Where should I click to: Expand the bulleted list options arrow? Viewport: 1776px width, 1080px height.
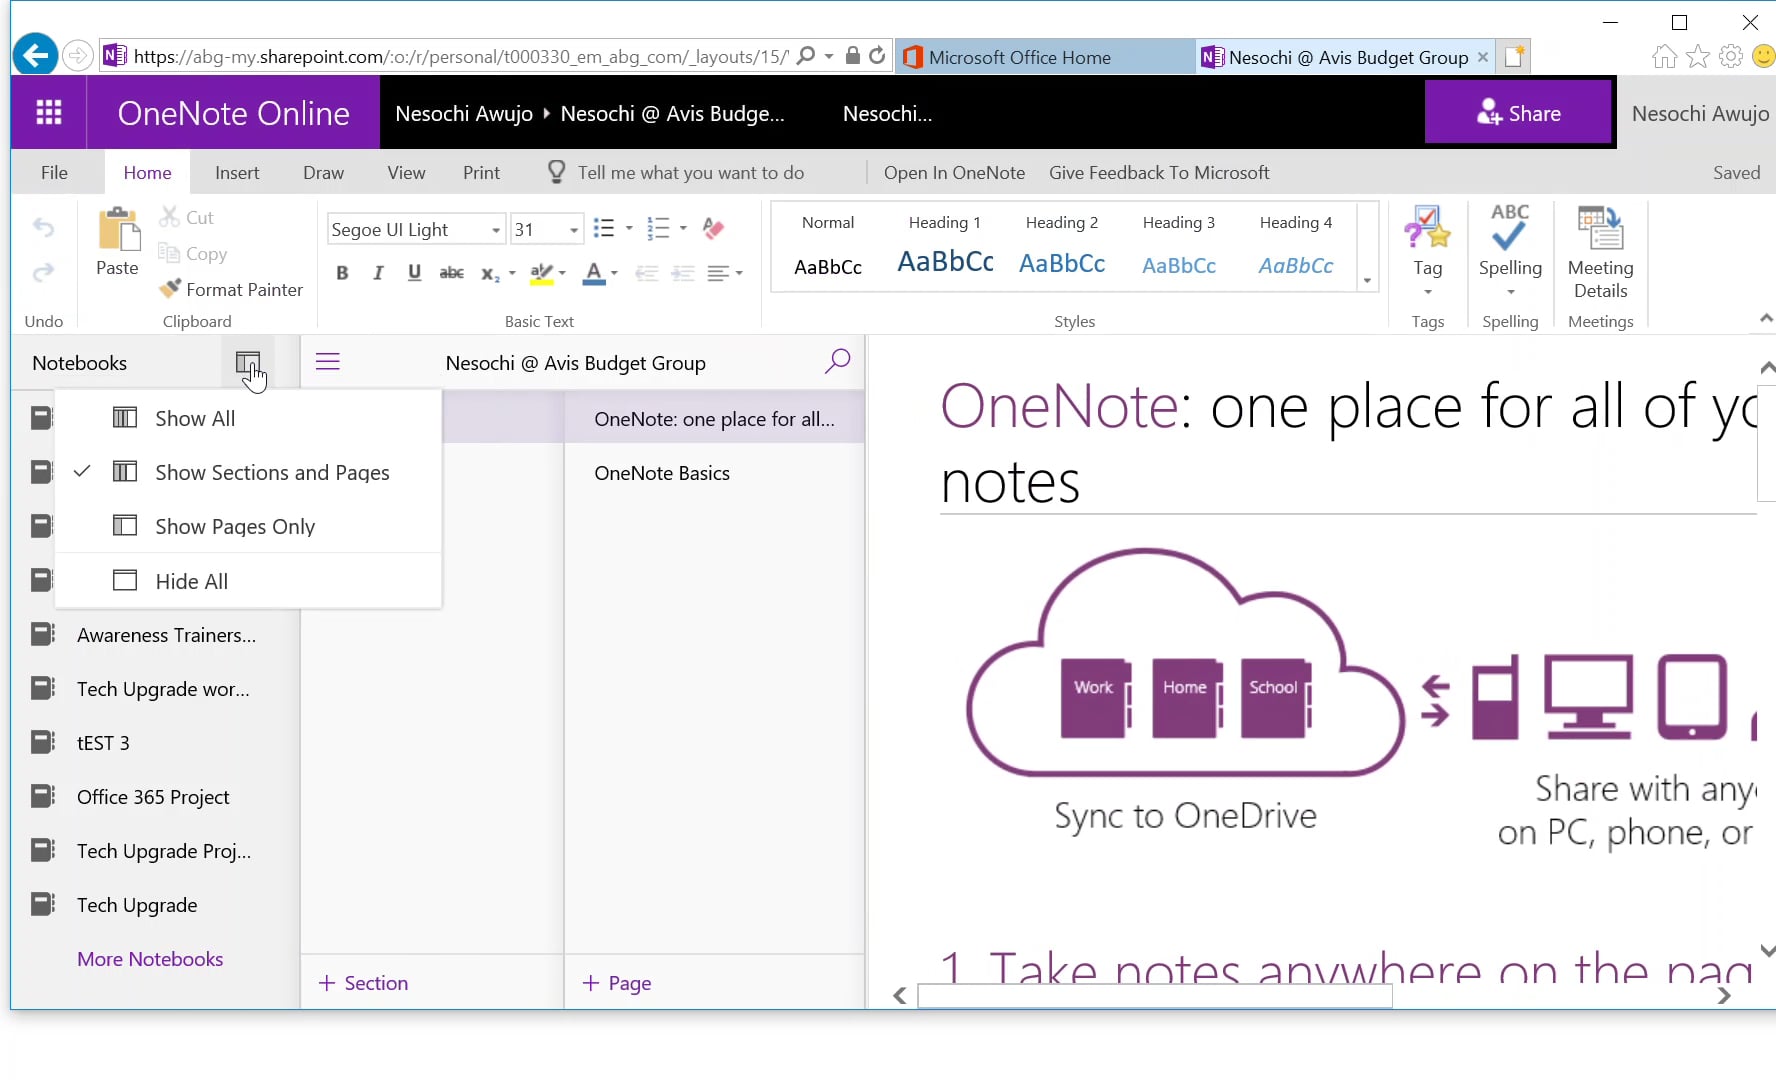point(628,228)
